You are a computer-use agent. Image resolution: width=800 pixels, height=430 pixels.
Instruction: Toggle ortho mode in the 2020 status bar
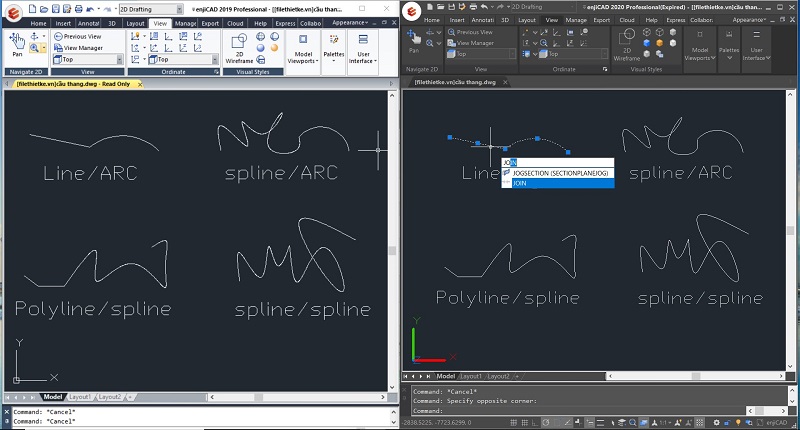[535, 422]
